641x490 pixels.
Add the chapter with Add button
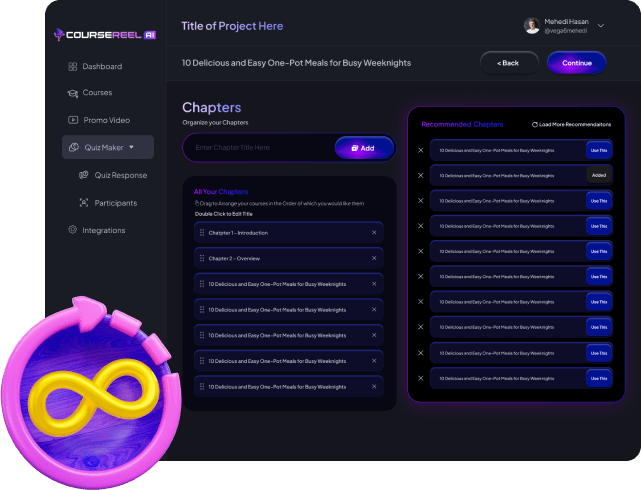[x=364, y=148]
